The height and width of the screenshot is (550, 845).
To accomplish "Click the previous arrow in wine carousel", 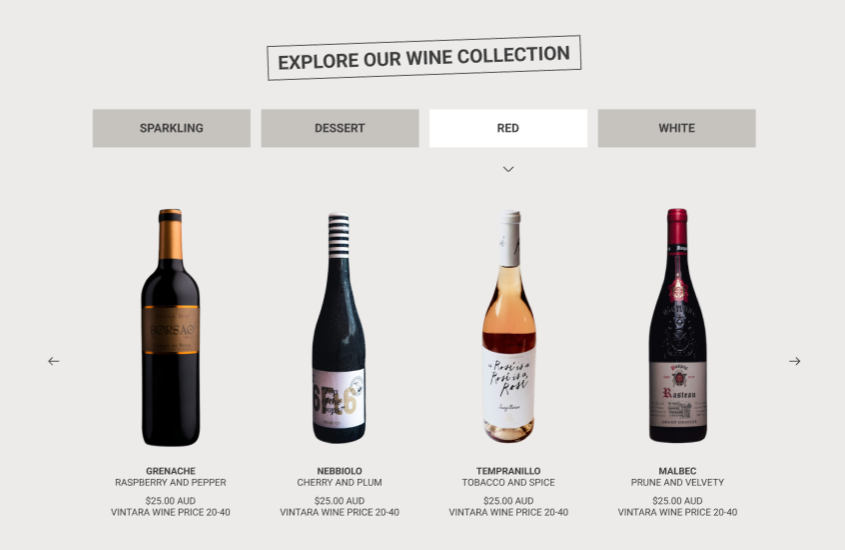I will pos(53,361).
